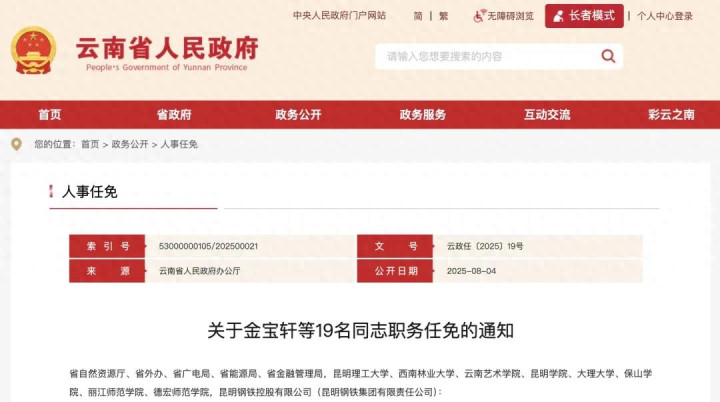Screen dimensions: 720x402
Task: Click the 索引号 label cell
Action: (107, 246)
